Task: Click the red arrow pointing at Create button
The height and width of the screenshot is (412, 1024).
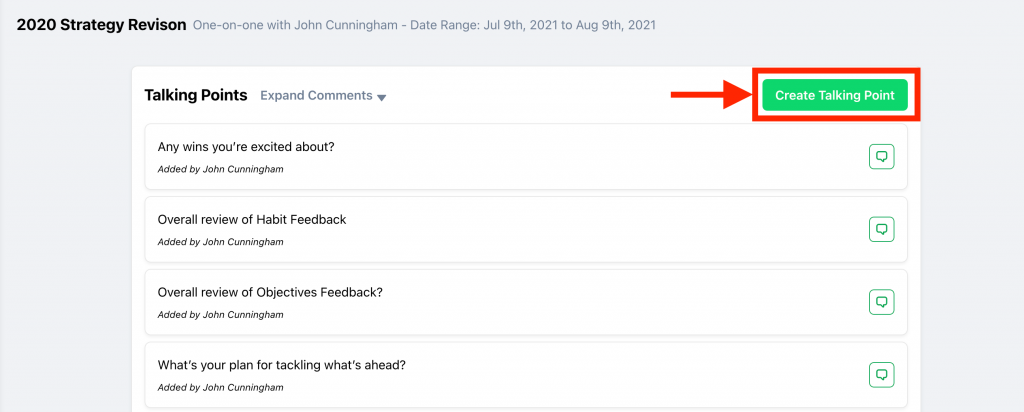Action: pyautogui.click(x=710, y=95)
